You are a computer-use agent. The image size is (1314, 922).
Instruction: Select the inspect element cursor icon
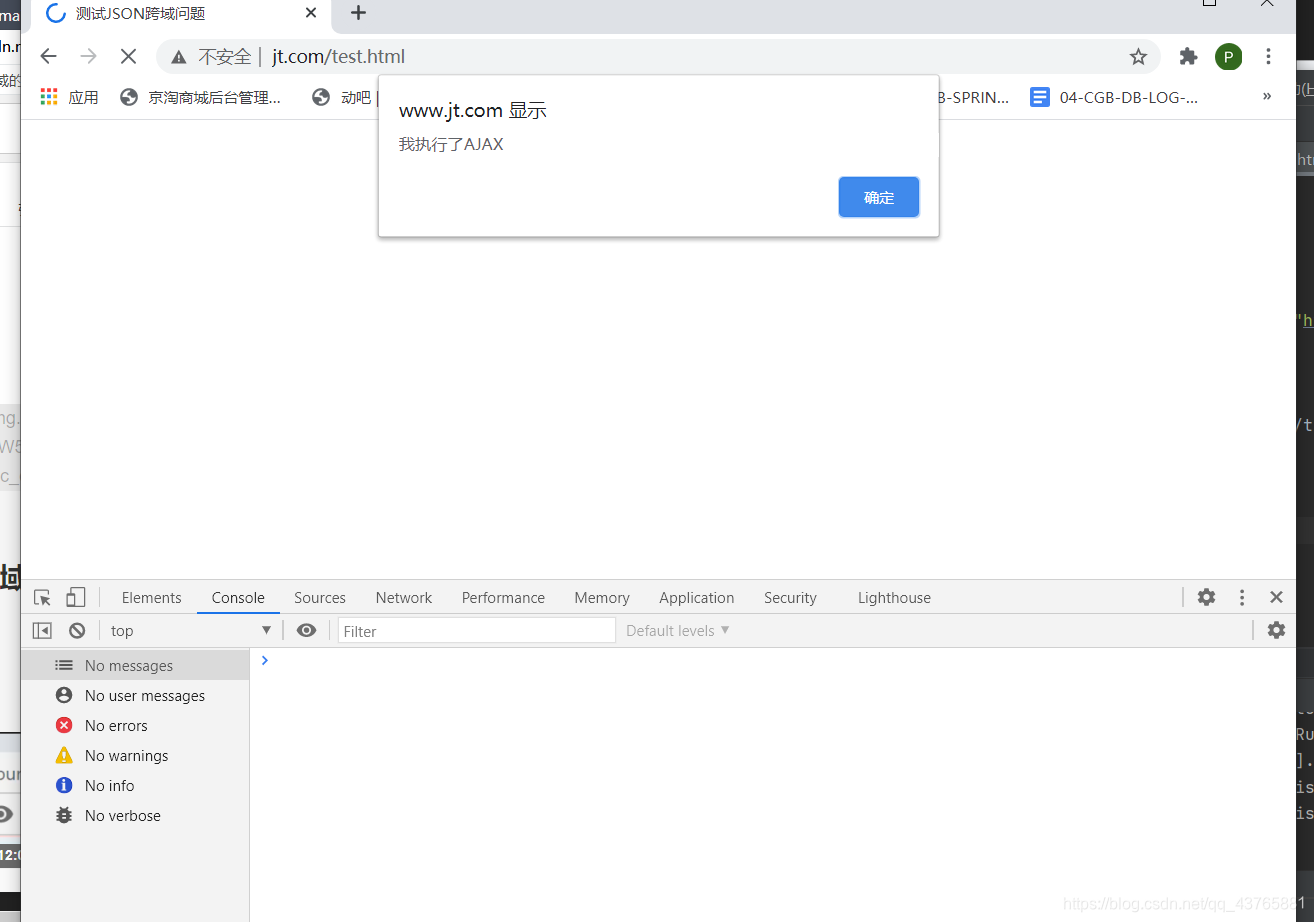tap(42, 598)
